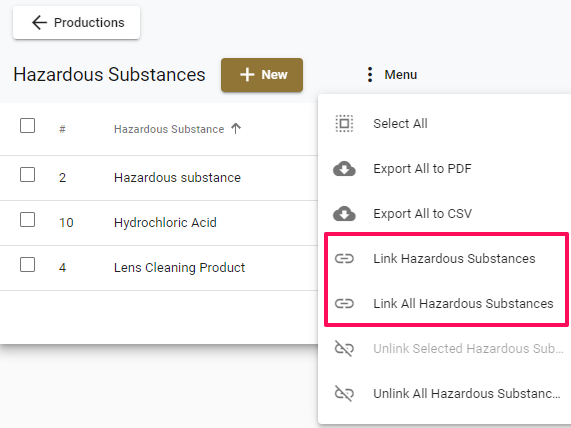This screenshot has height=428, width=571.
Task: Click the chain icon beside Link Hazardous Substances
Action: point(344,259)
